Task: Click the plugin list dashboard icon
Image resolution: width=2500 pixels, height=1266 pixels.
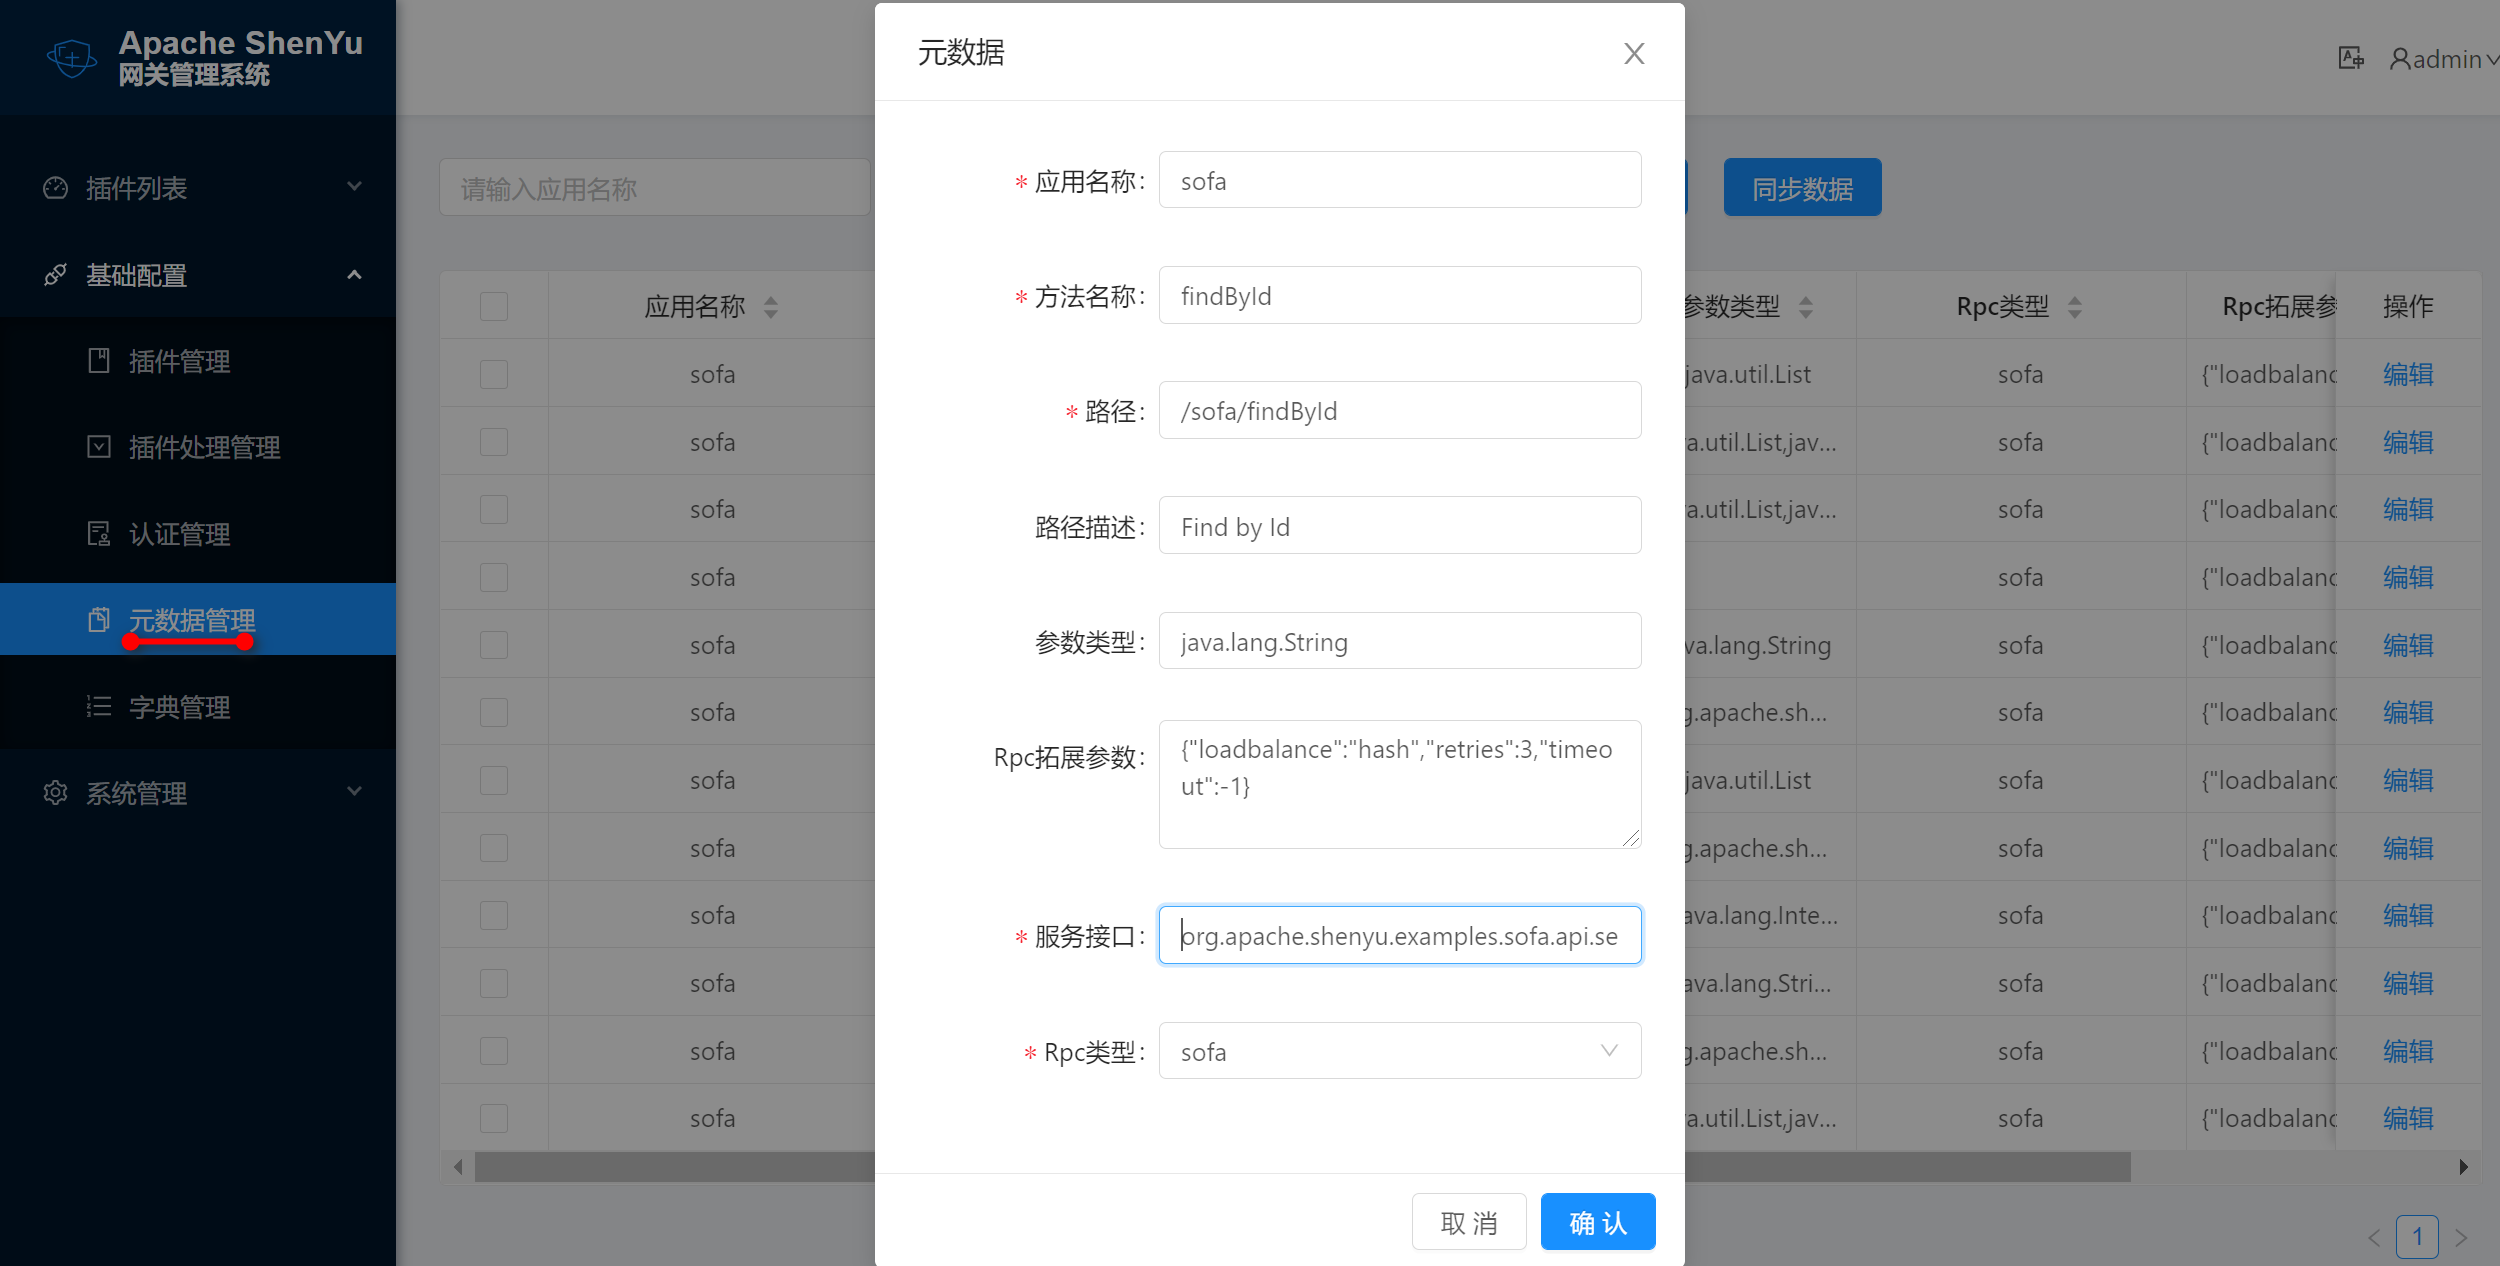Action: tap(56, 188)
